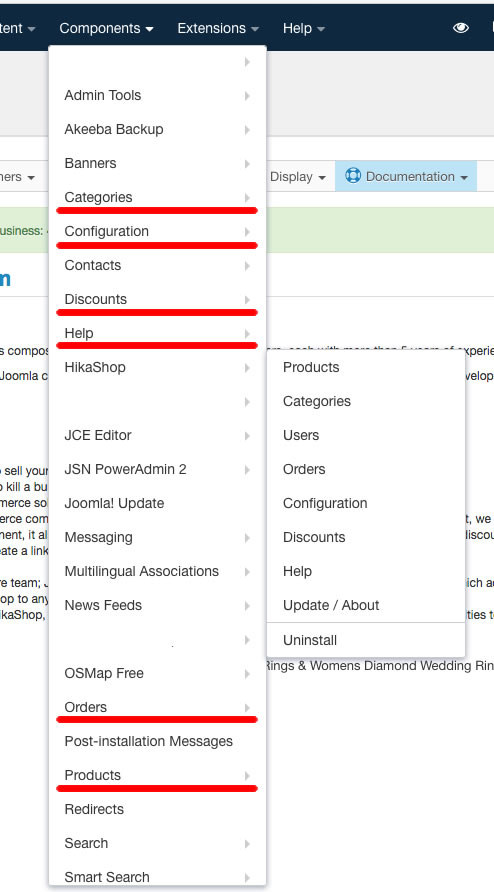Open the Extensions menu in top bar
Image resolution: width=494 pixels, height=892 pixels.
[218, 28]
